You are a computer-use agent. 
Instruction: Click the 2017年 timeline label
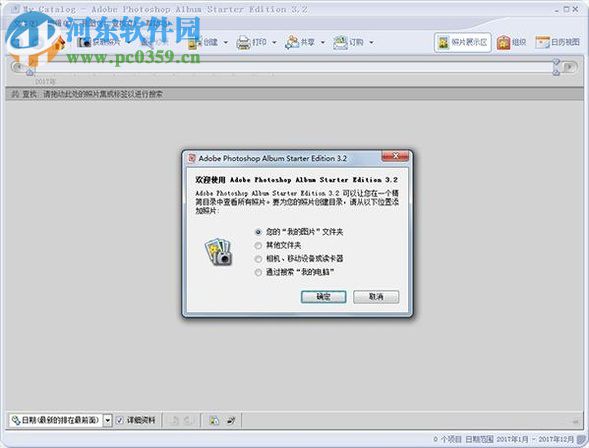45,81
